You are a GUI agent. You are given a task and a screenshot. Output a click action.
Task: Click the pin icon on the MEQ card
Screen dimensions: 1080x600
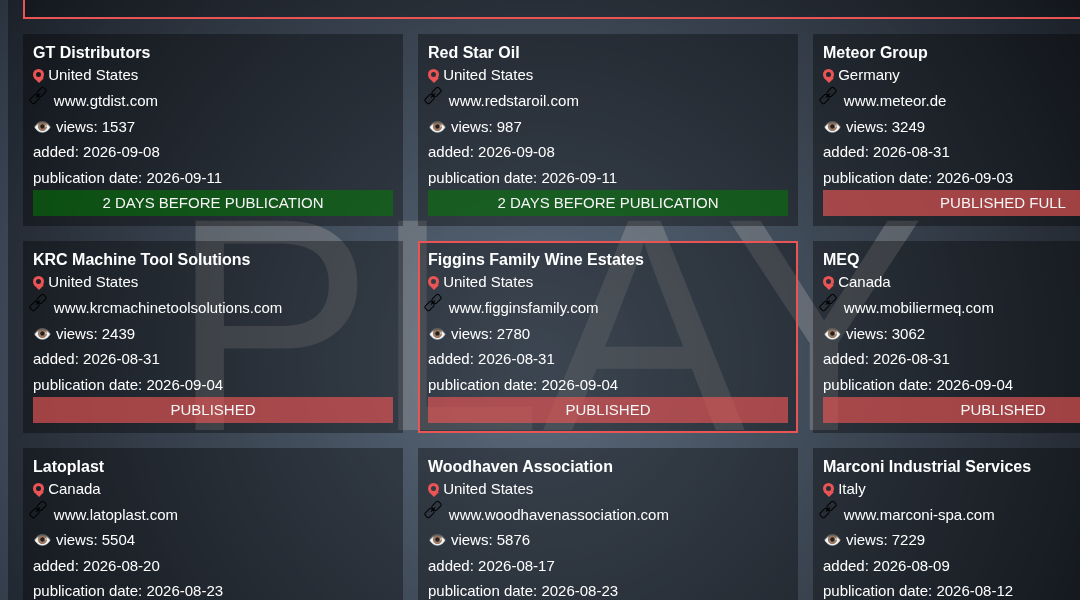(829, 282)
